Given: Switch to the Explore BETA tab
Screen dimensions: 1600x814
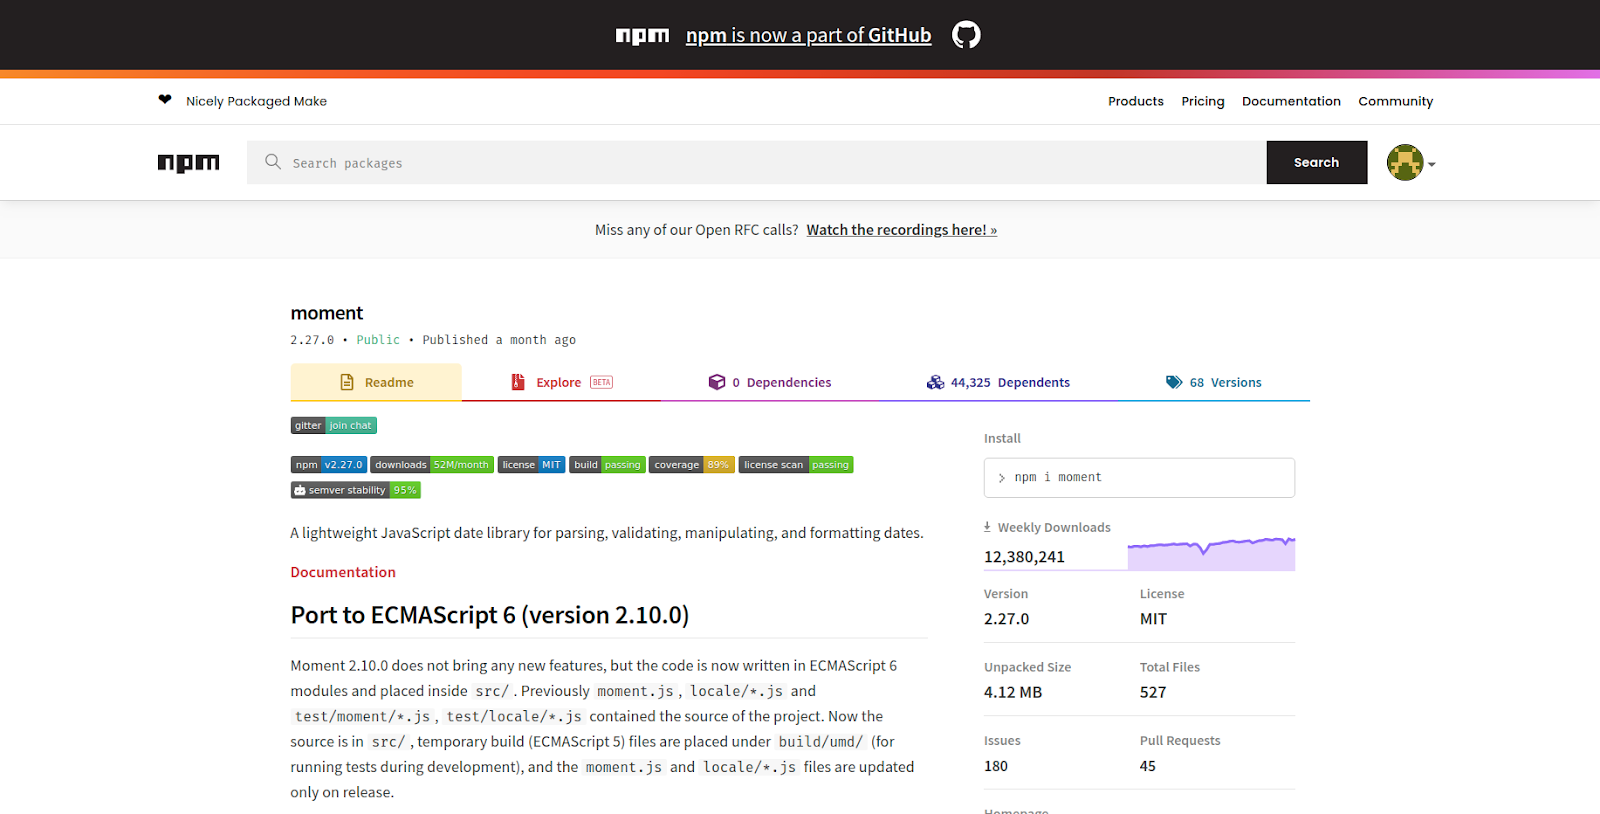Looking at the screenshot, I should [x=562, y=382].
